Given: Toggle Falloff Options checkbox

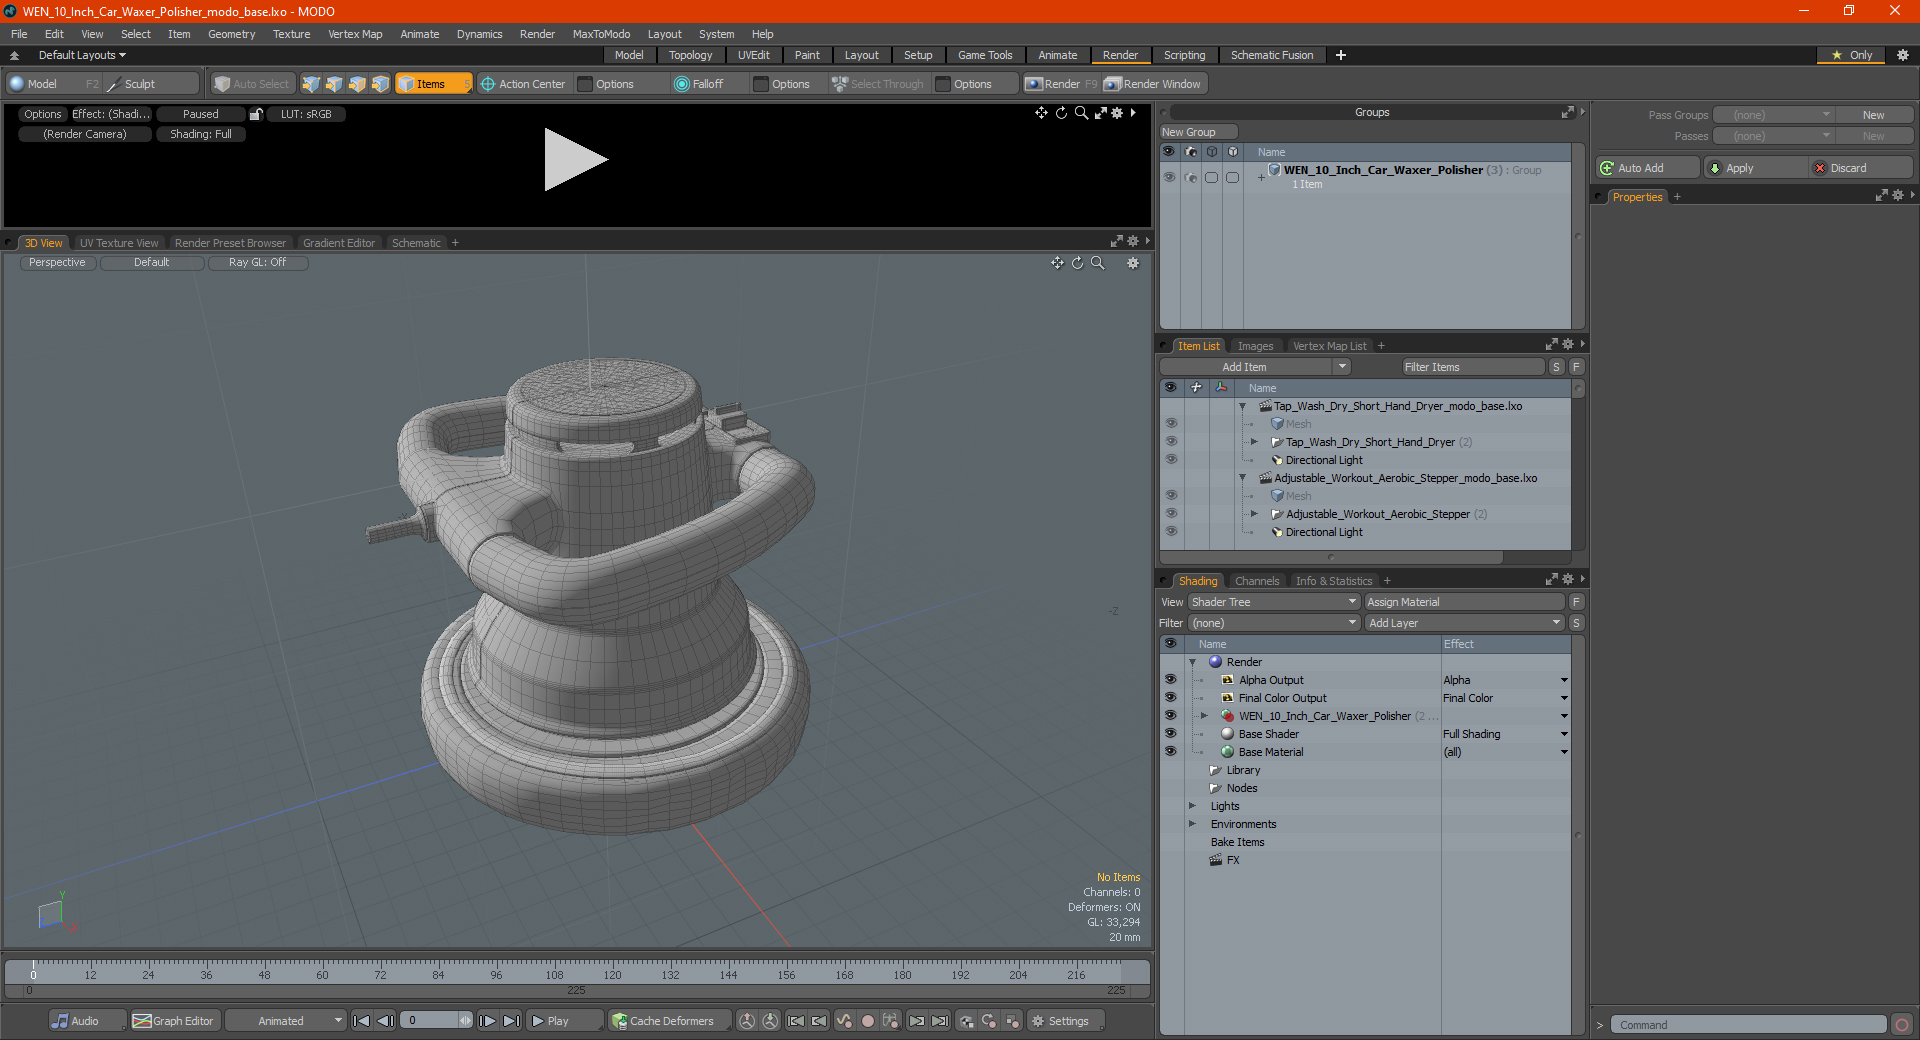Looking at the screenshot, I should click(x=761, y=84).
